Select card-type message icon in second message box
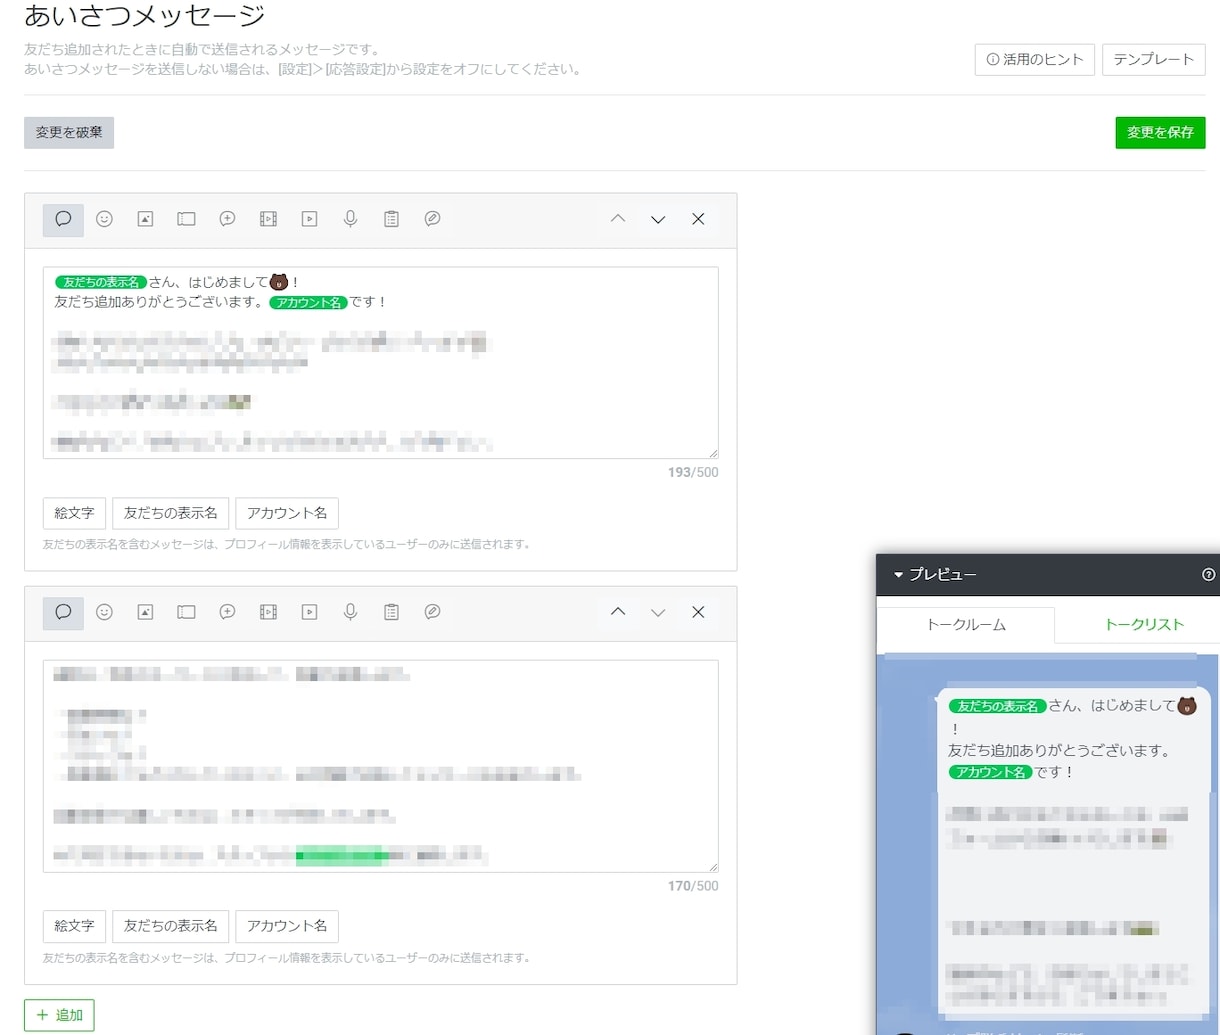 [432, 612]
